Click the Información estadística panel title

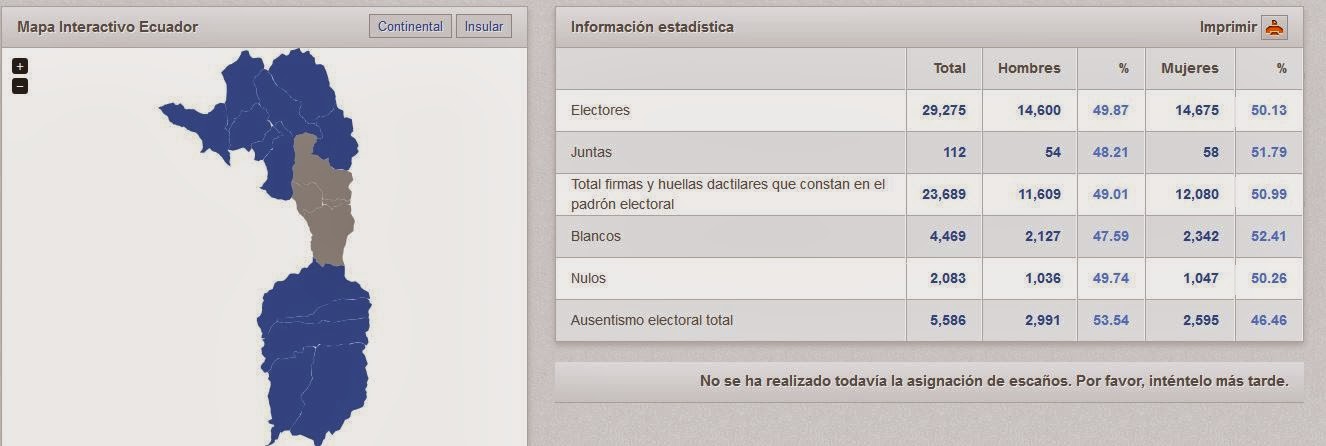[652, 27]
